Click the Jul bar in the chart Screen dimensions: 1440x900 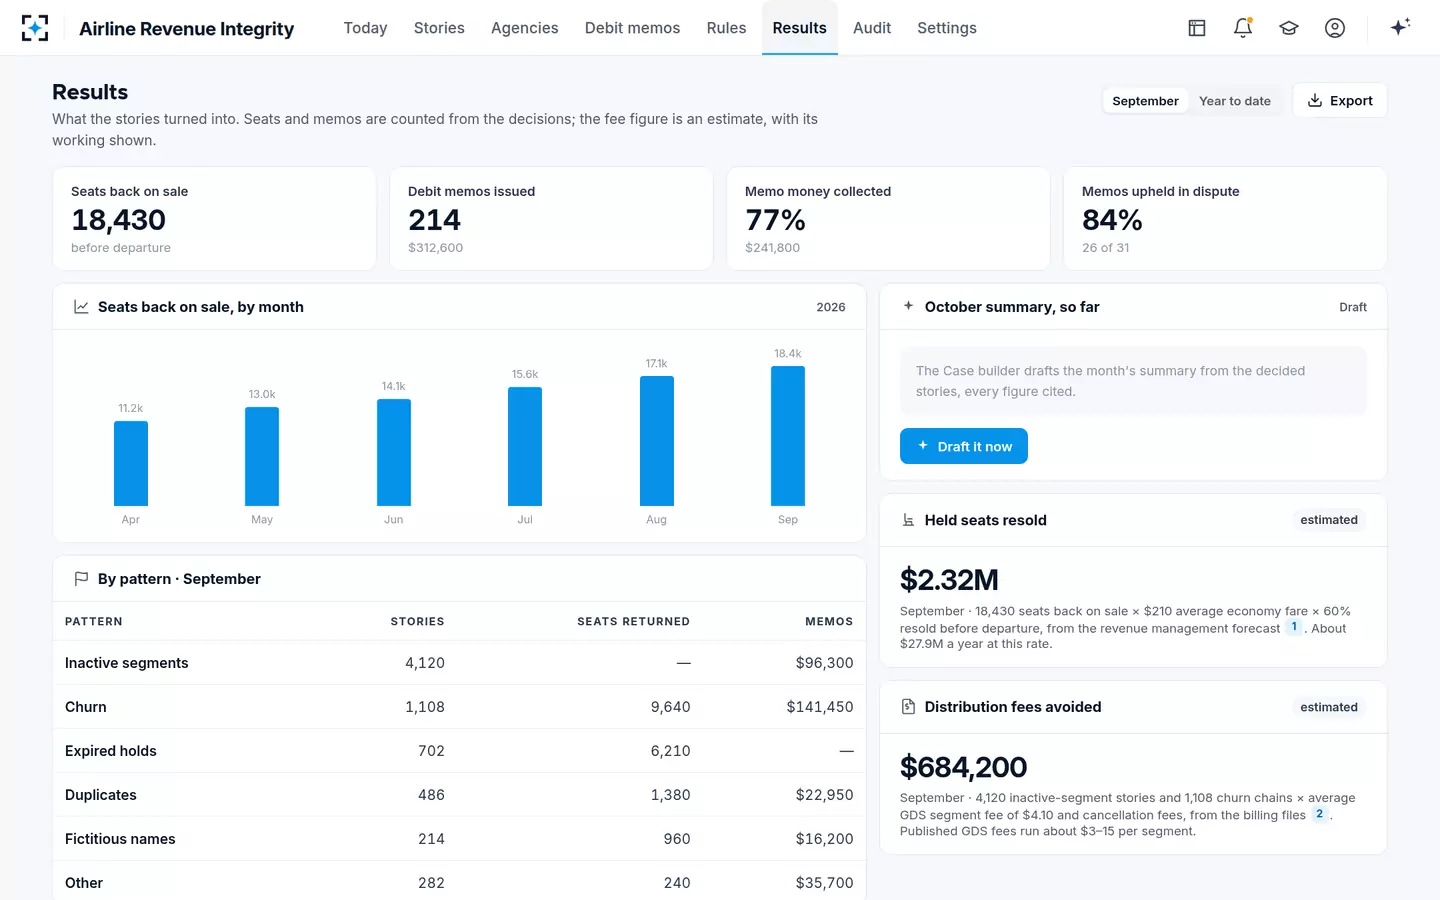[x=525, y=446]
